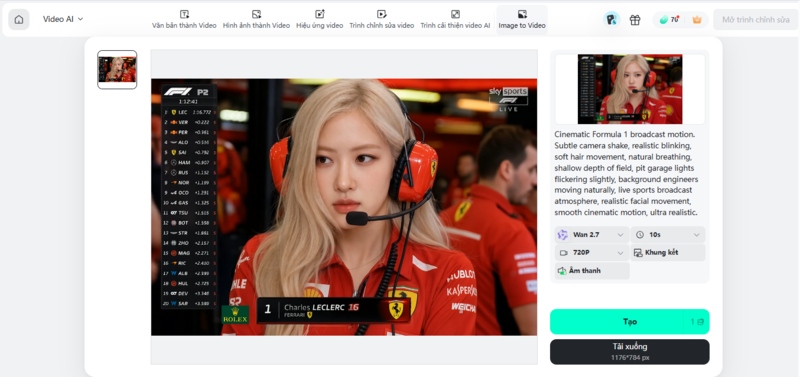The image size is (800, 377).
Task: Click the Mở trình chỉnh sửa button
Action: click(756, 20)
